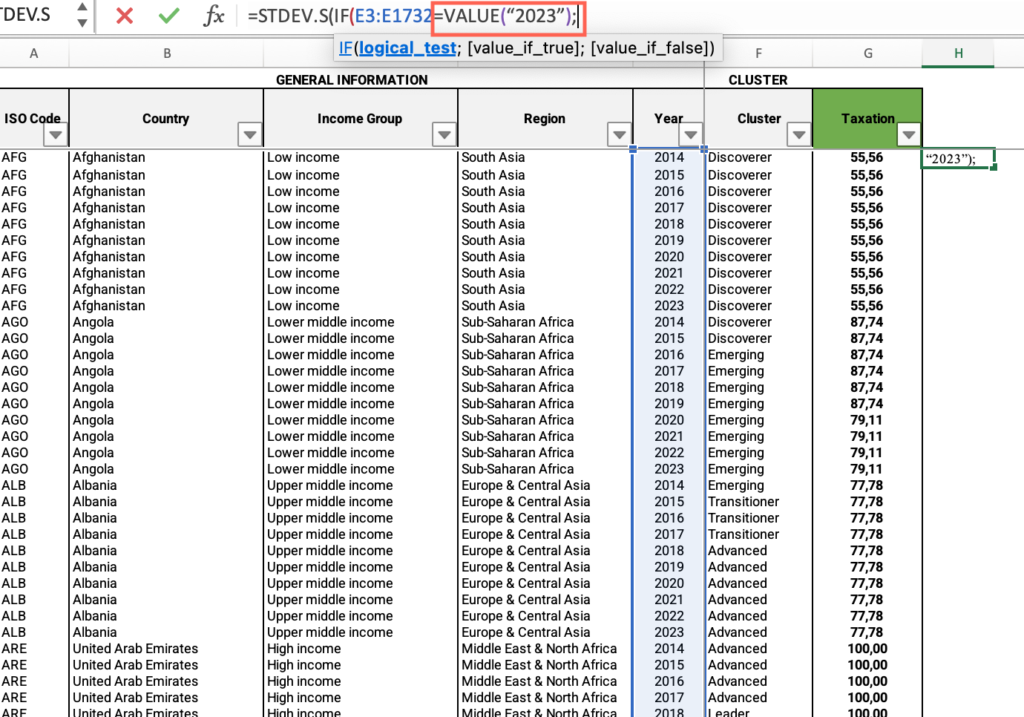This screenshot has height=717, width=1024.
Task: Select Angola cell in the 2014 row
Action: 166,322
